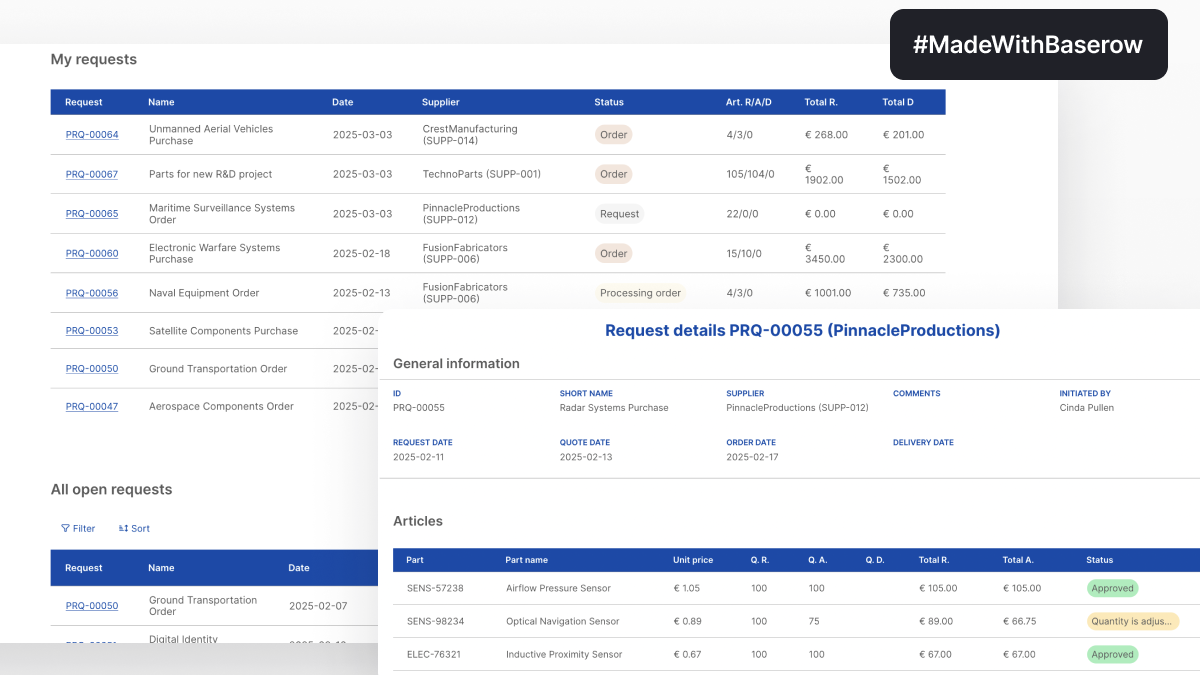Select part code SENS-57238
1200x675 pixels.
(x=435, y=588)
